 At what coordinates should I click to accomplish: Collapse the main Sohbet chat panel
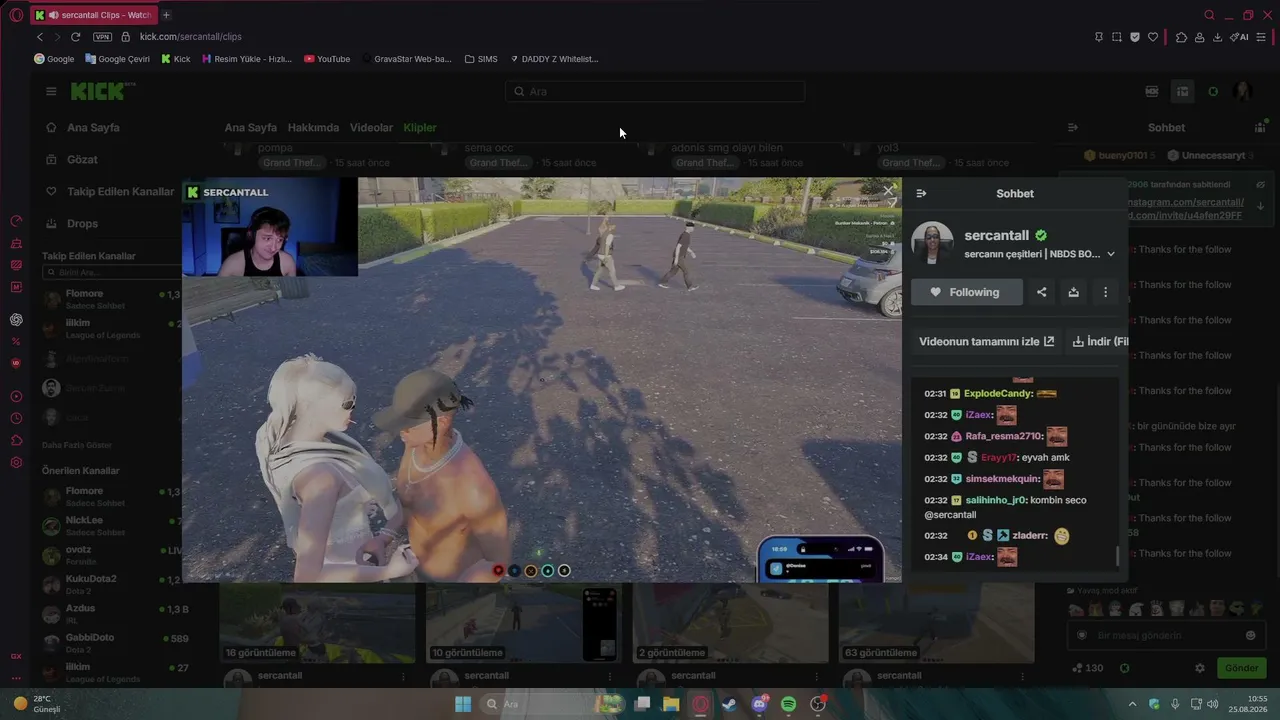(1073, 128)
